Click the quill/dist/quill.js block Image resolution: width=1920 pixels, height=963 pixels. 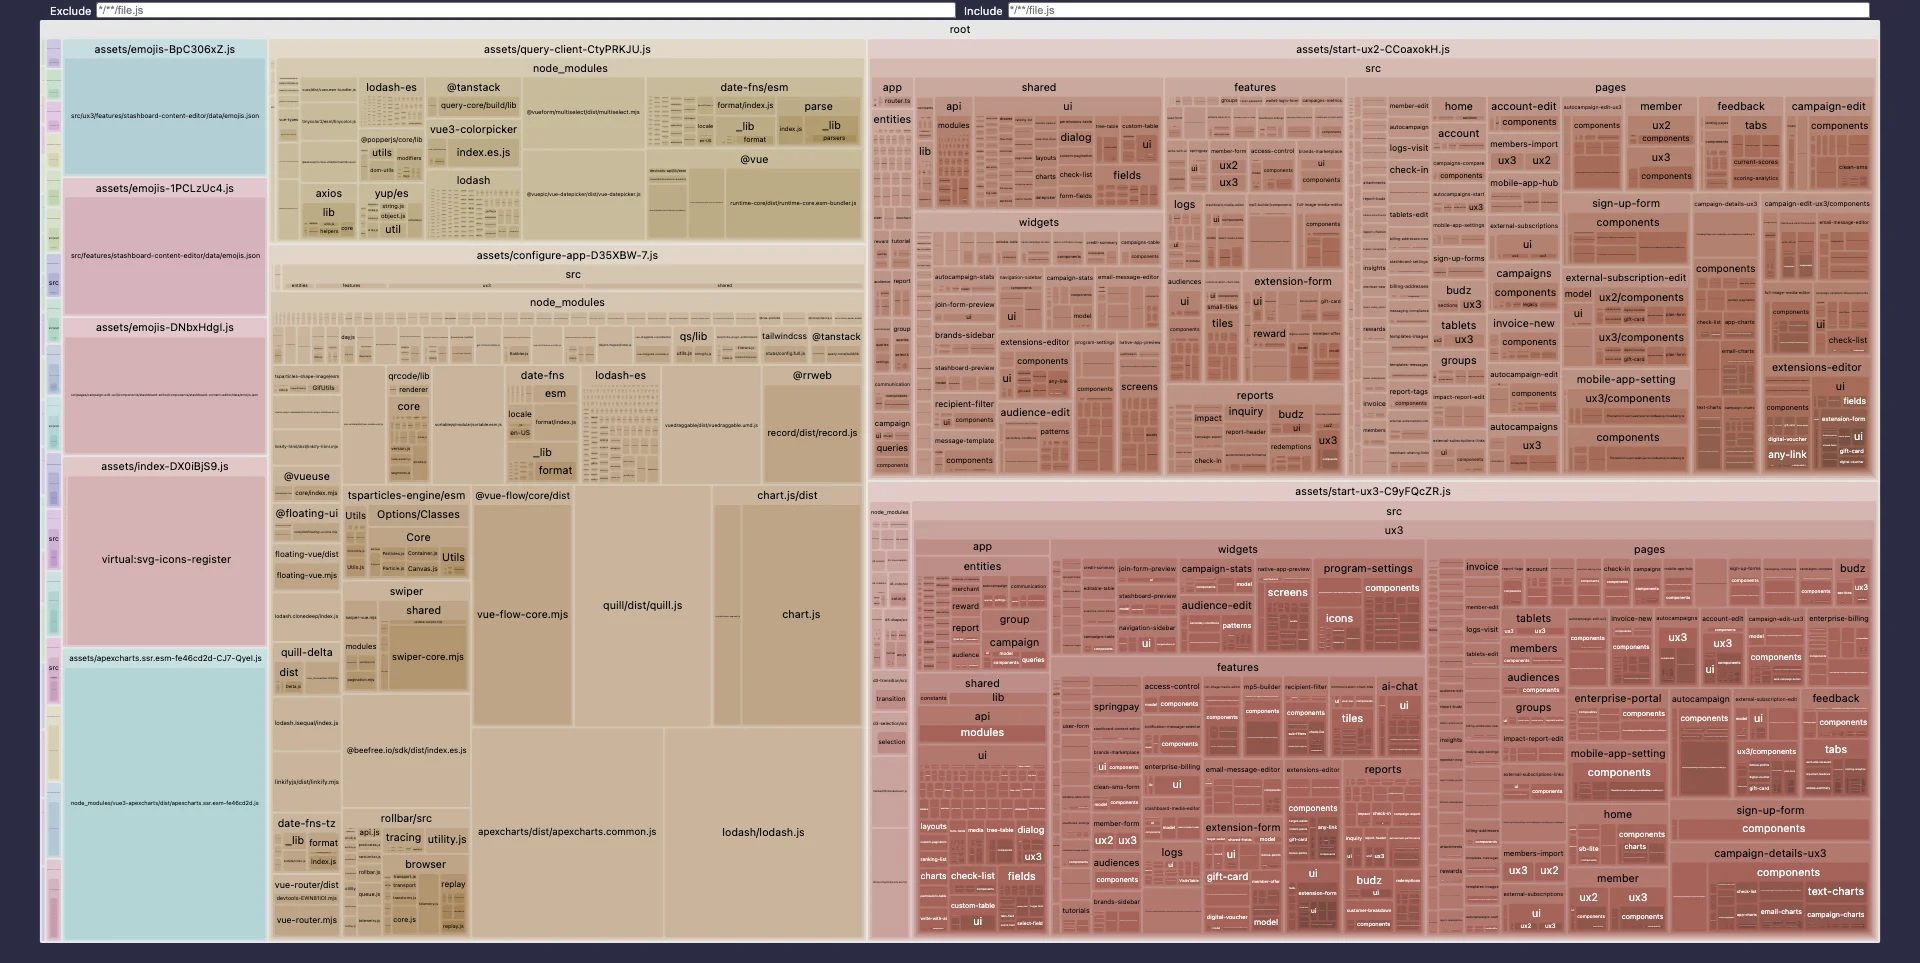point(642,606)
